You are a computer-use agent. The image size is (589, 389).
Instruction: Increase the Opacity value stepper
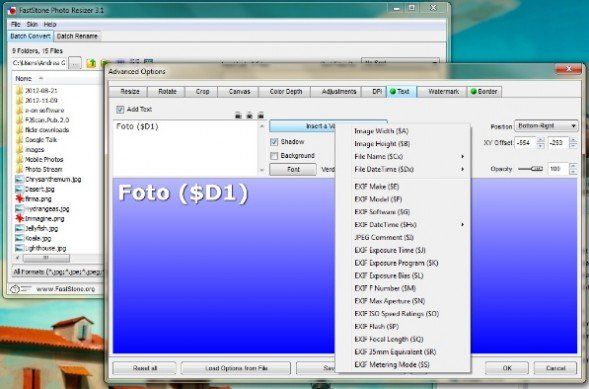pyautogui.click(x=573, y=166)
